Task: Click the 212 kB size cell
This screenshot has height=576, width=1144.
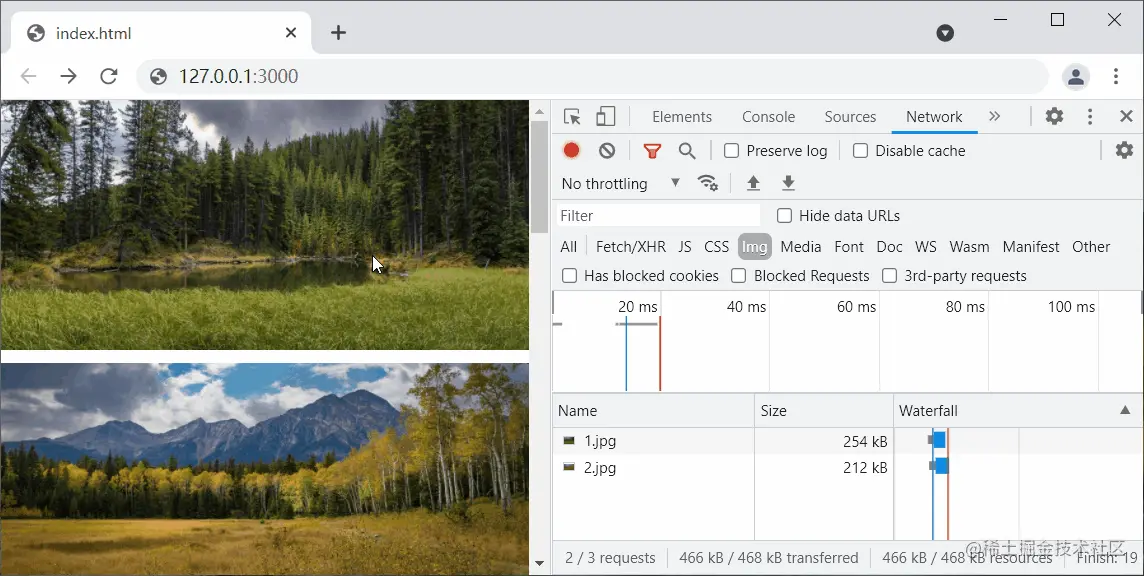Action: [x=865, y=467]
